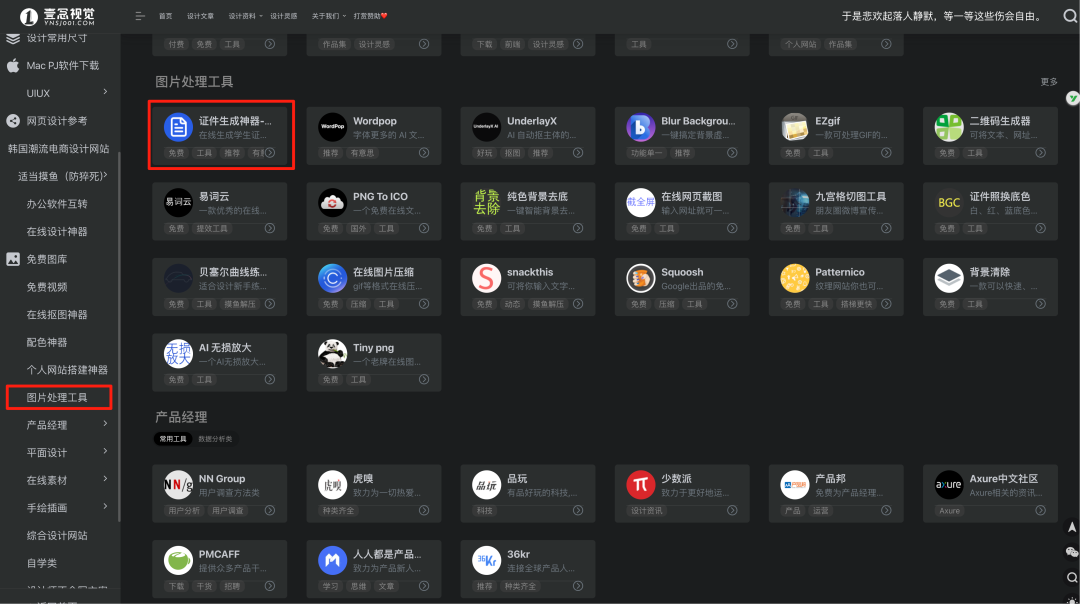
Task: Select 图片处理工具 in the sidebar
Action: click(59, 397)
